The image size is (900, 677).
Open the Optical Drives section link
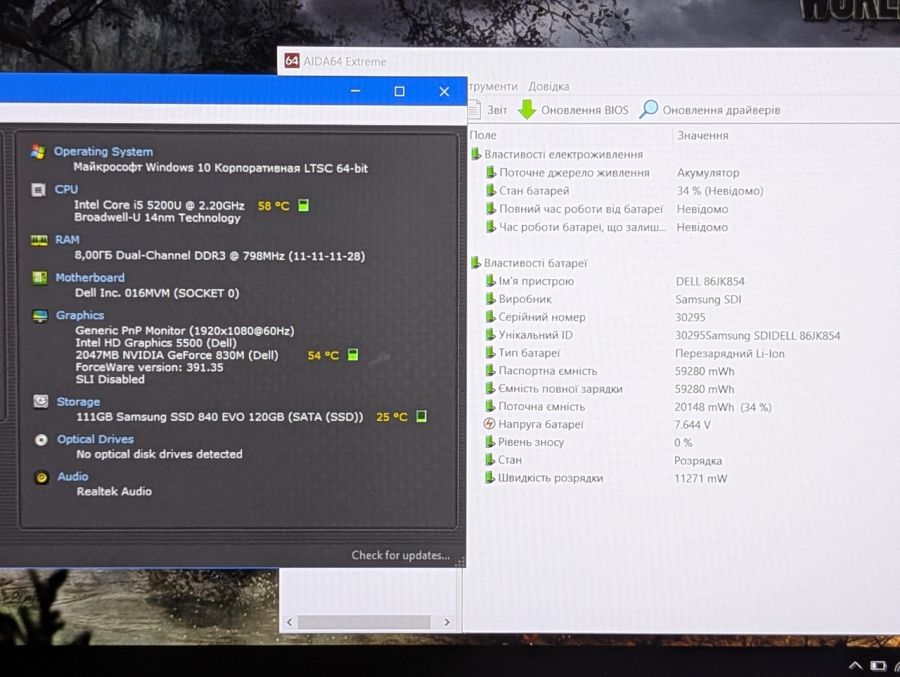[95, 439]
